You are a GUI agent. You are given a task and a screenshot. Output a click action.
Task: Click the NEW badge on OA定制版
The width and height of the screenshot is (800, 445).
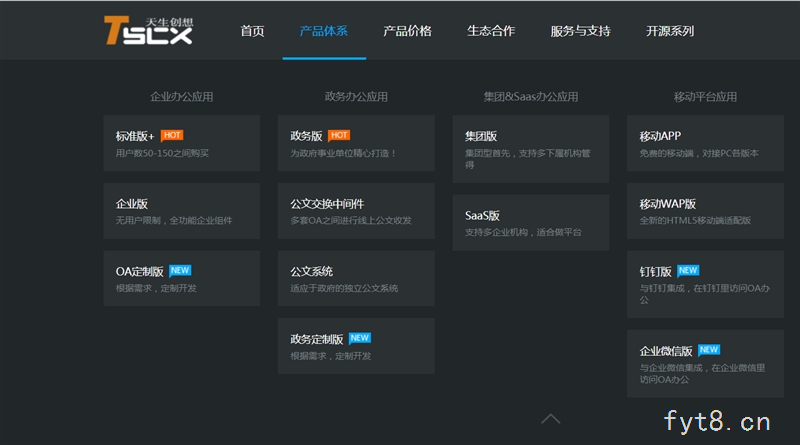coord(180,270)
